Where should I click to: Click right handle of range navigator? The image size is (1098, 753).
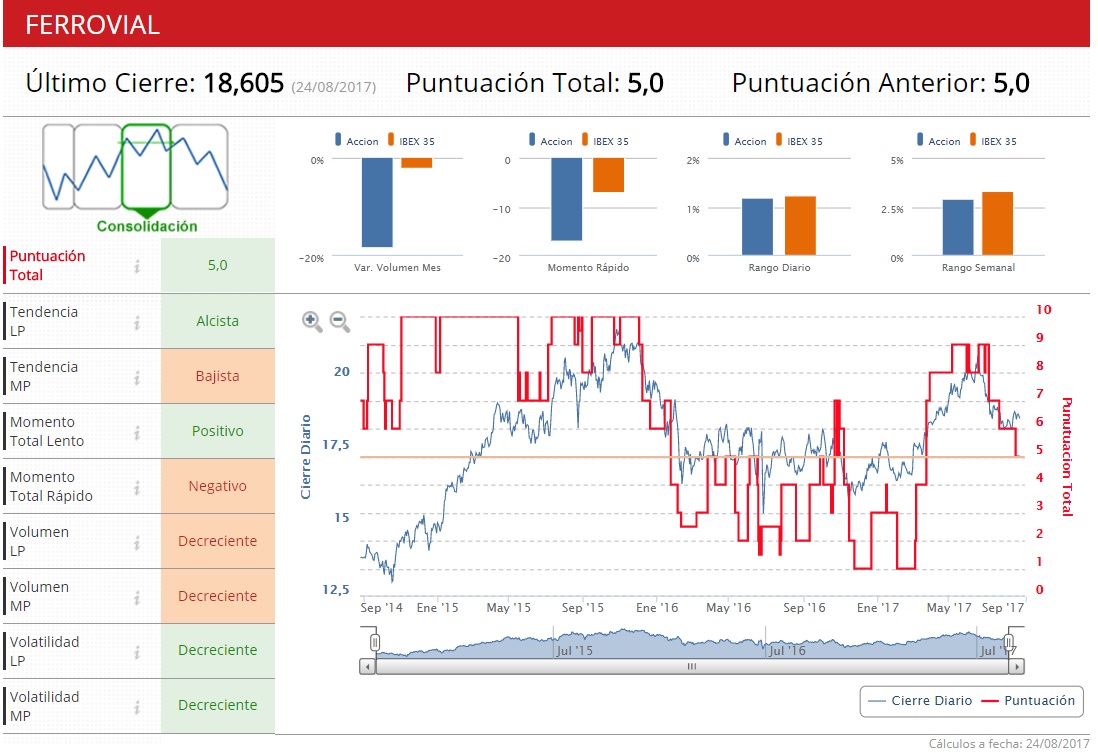[x=1009, y=642]
